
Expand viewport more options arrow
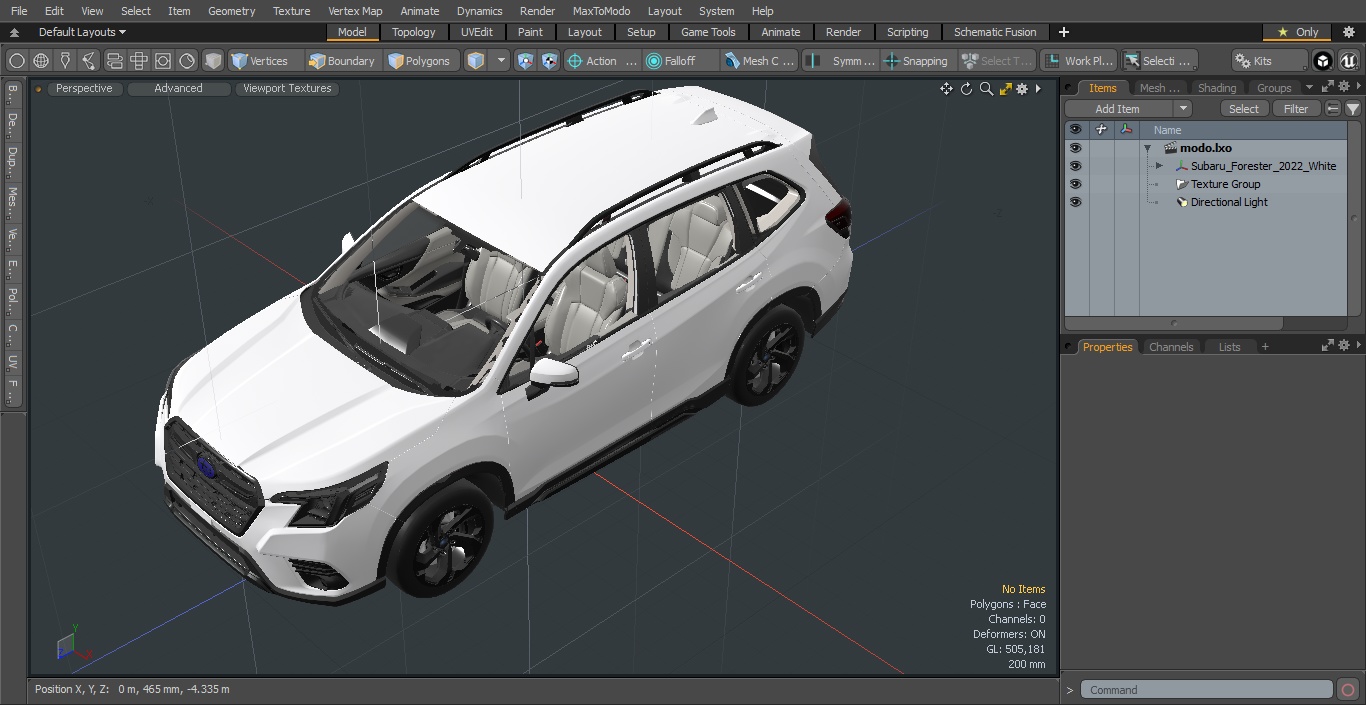[x=1038, y=89]
